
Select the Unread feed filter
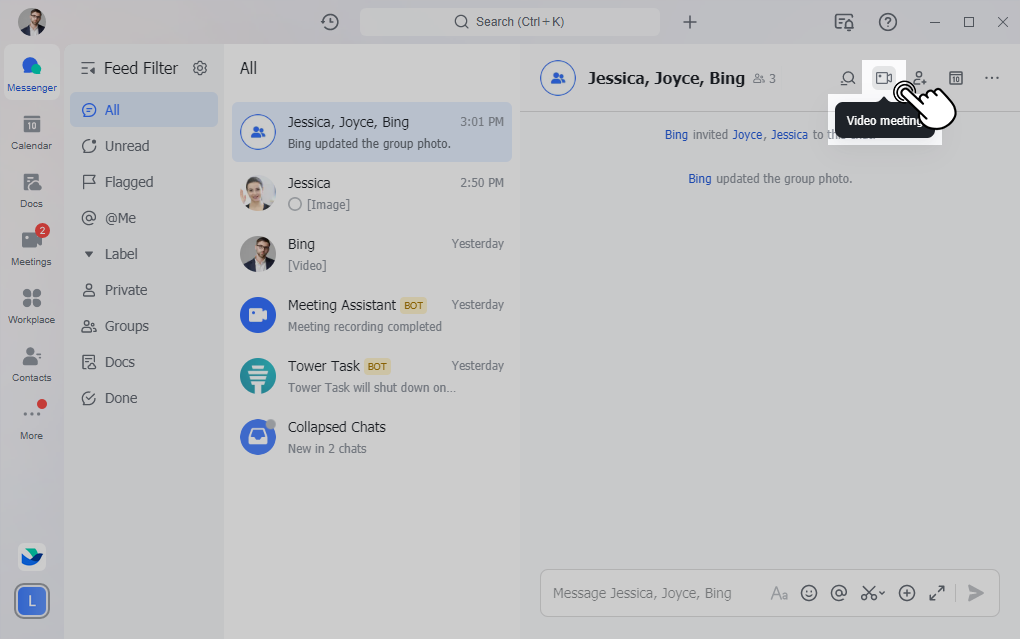[126, 146]
